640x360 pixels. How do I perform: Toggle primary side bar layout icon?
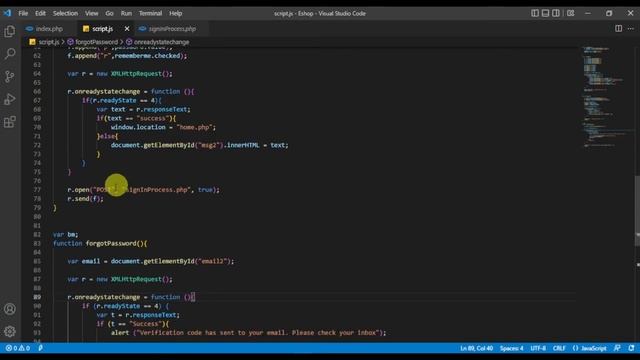coord(535,13)
